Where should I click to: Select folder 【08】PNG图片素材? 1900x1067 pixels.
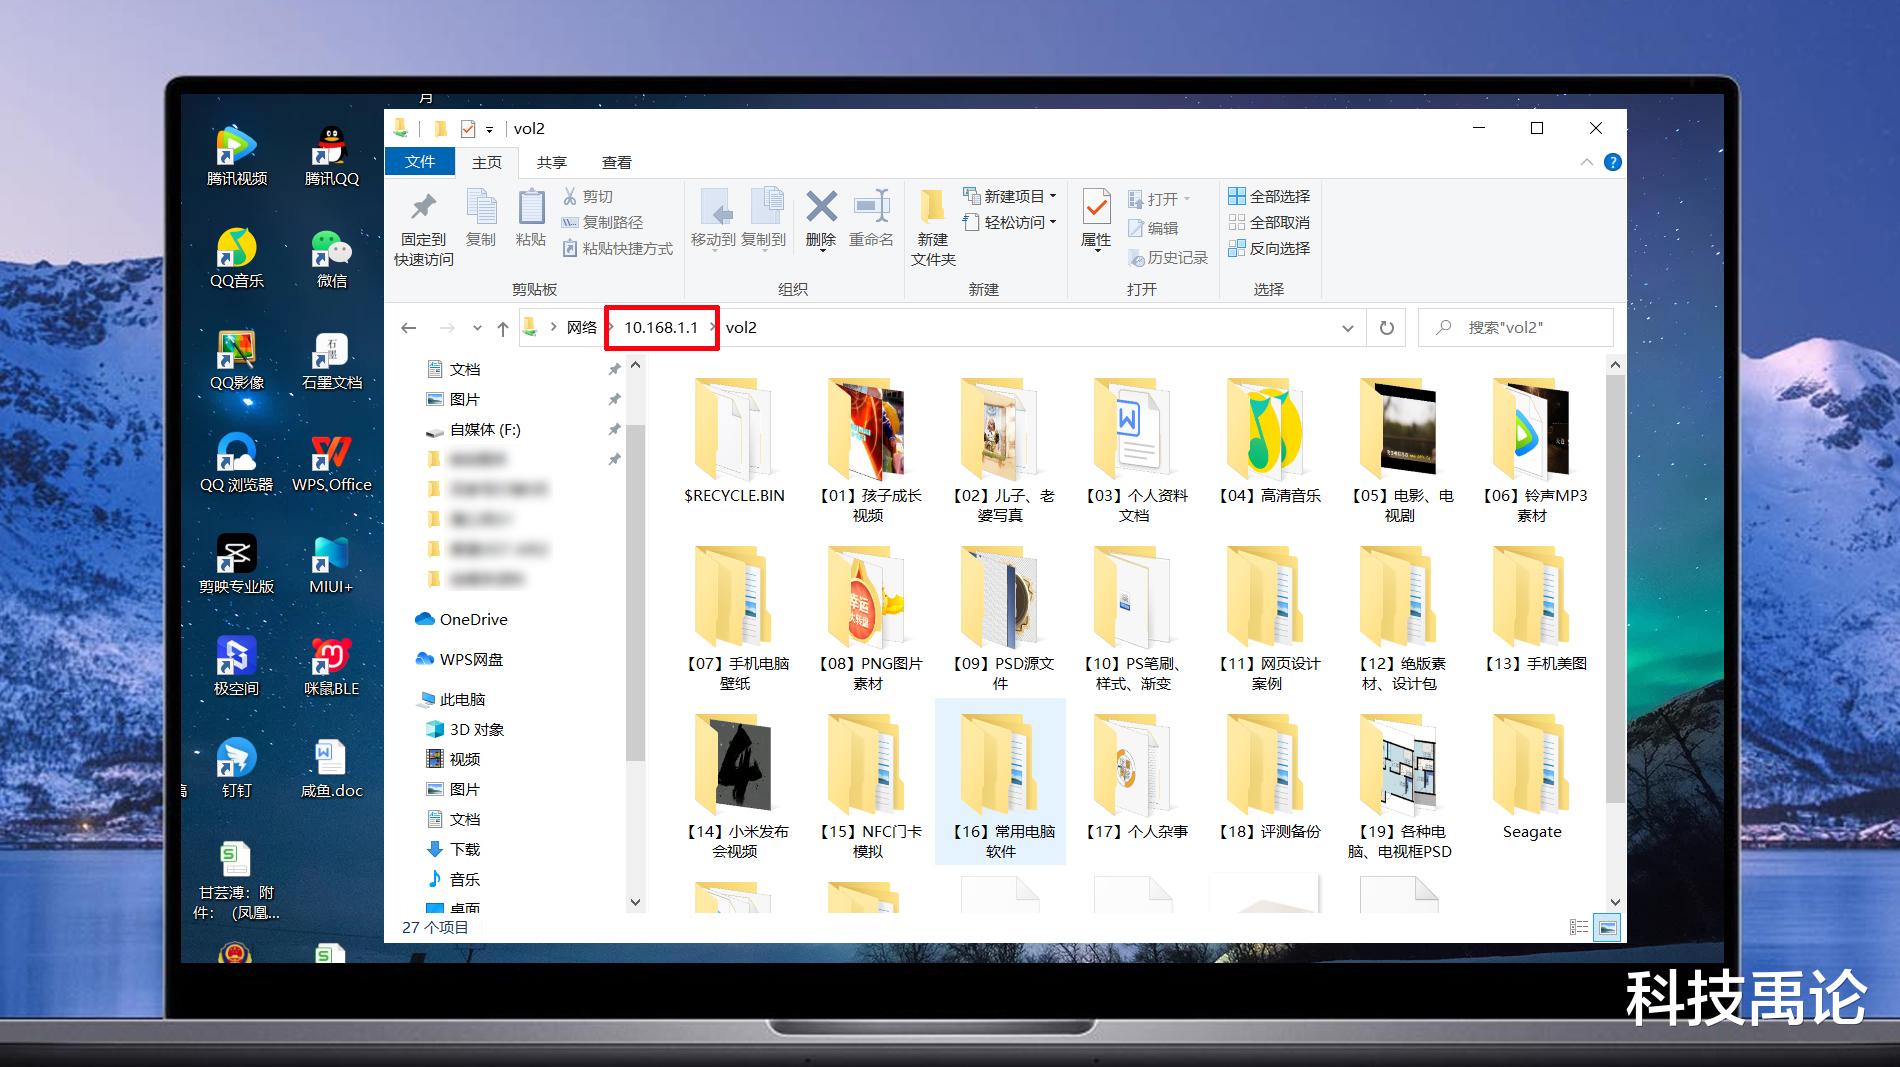(867, 618)
